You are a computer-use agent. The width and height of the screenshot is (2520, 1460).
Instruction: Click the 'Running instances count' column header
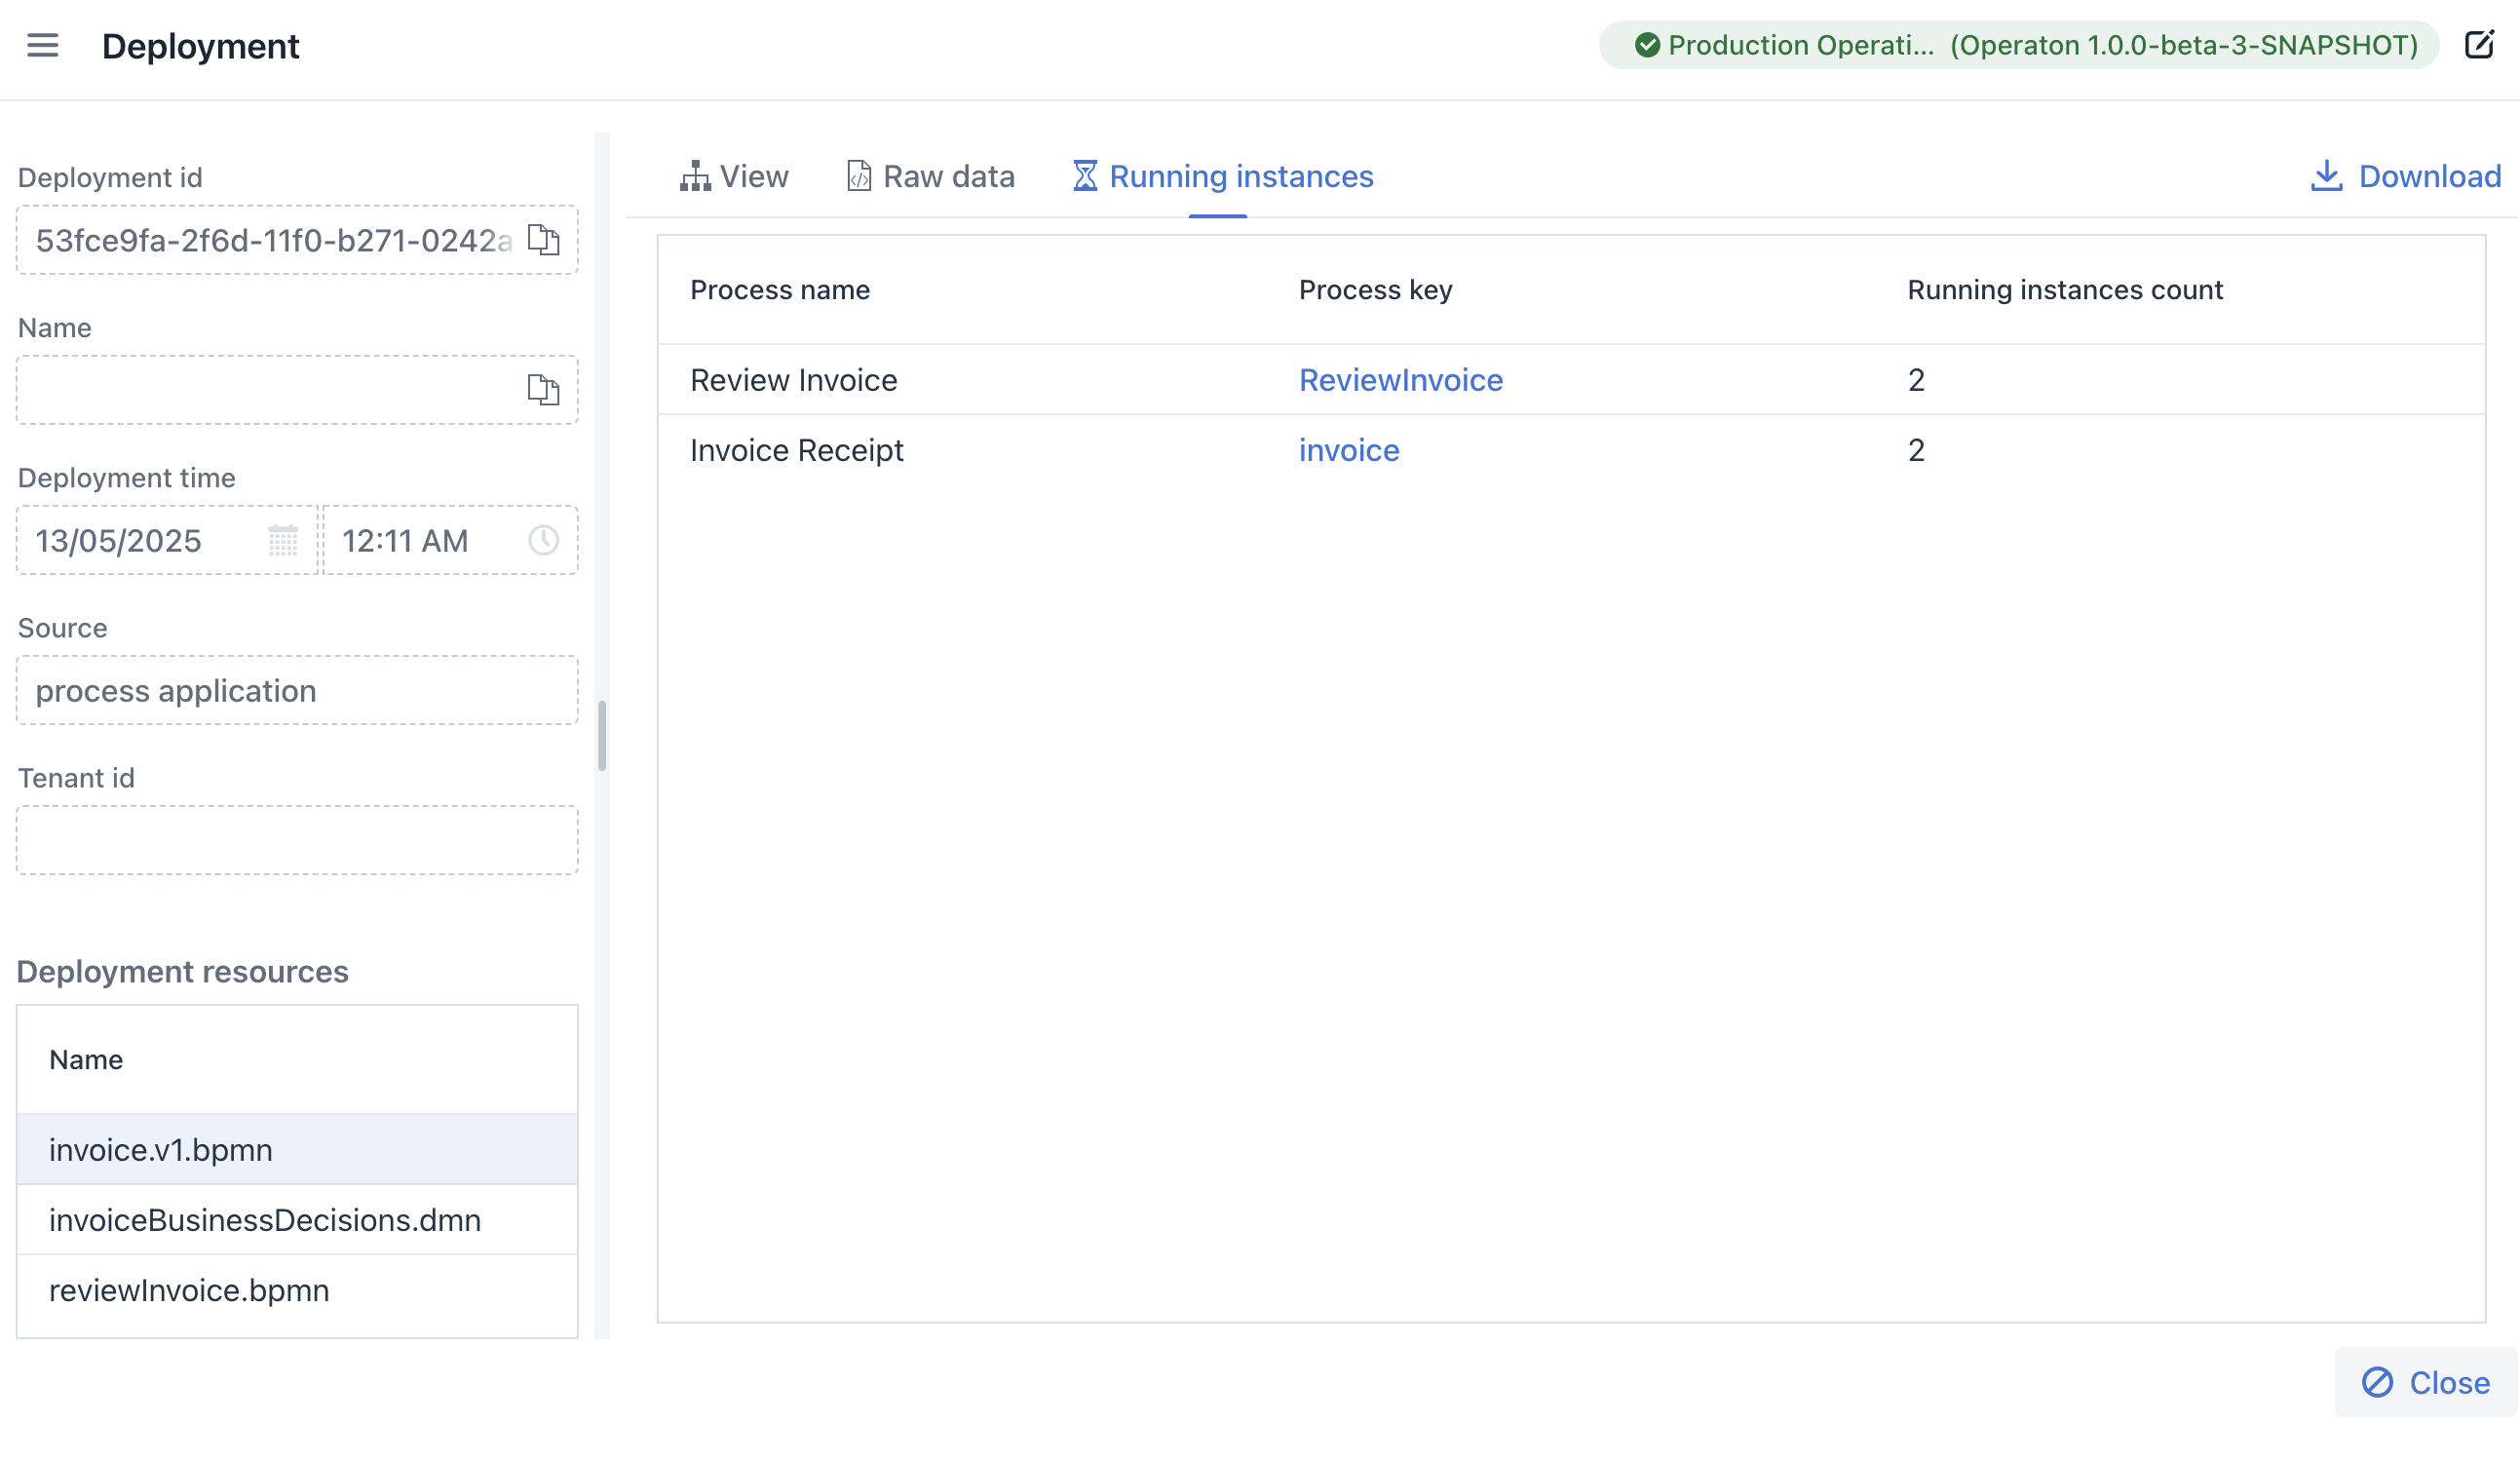click(x=2065, y=290)
